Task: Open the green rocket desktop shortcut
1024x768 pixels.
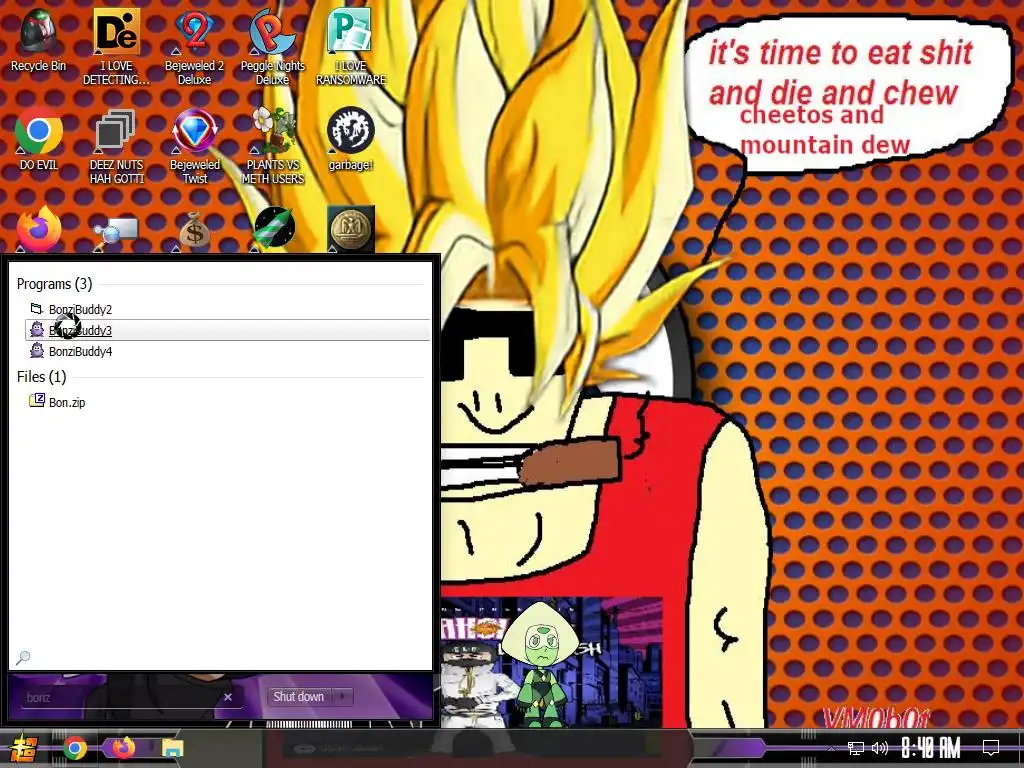Action: pyautogui.click(x=274, y=229)
